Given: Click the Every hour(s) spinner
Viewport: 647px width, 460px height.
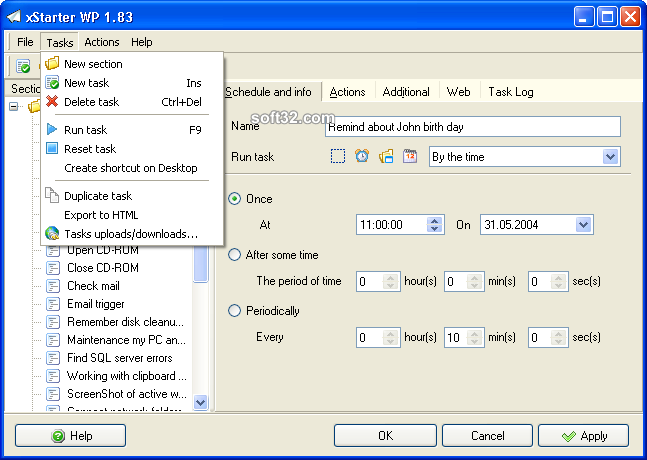Looking at the screenshot, I should (390, 337).
